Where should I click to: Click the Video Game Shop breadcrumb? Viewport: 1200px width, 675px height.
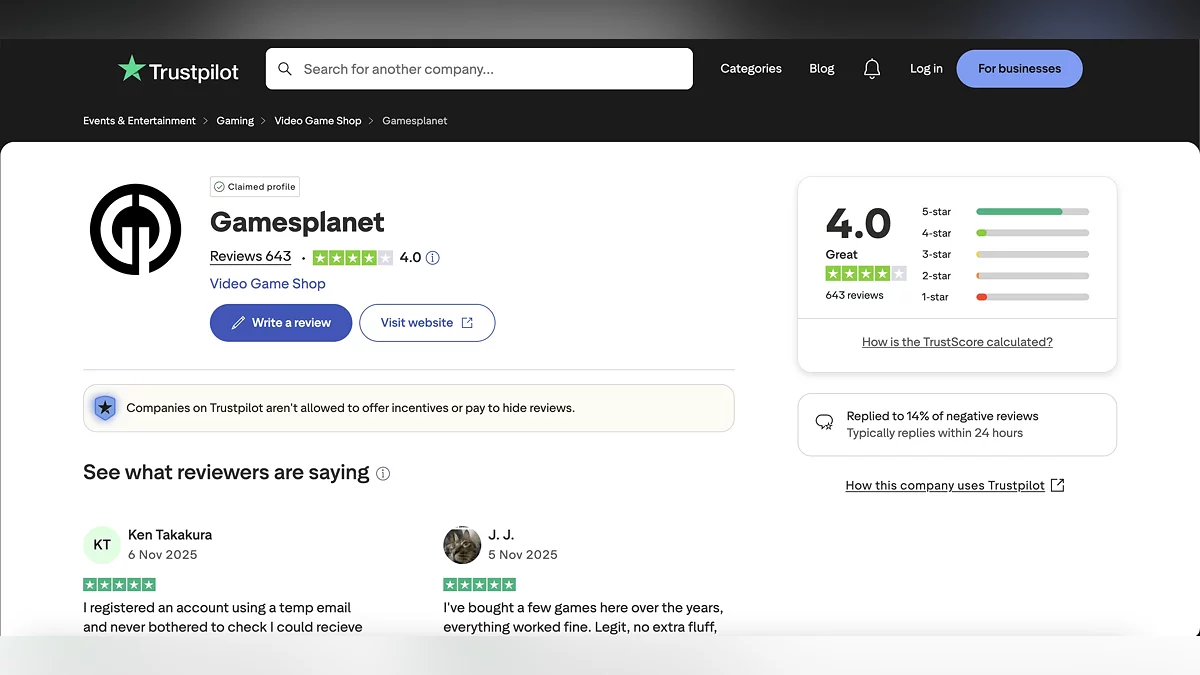318,121
